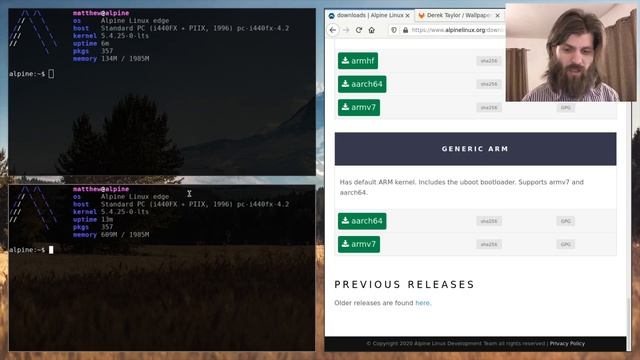
Task: Open sha256 for aarch64 row below armhf
Action: point(489,84)
